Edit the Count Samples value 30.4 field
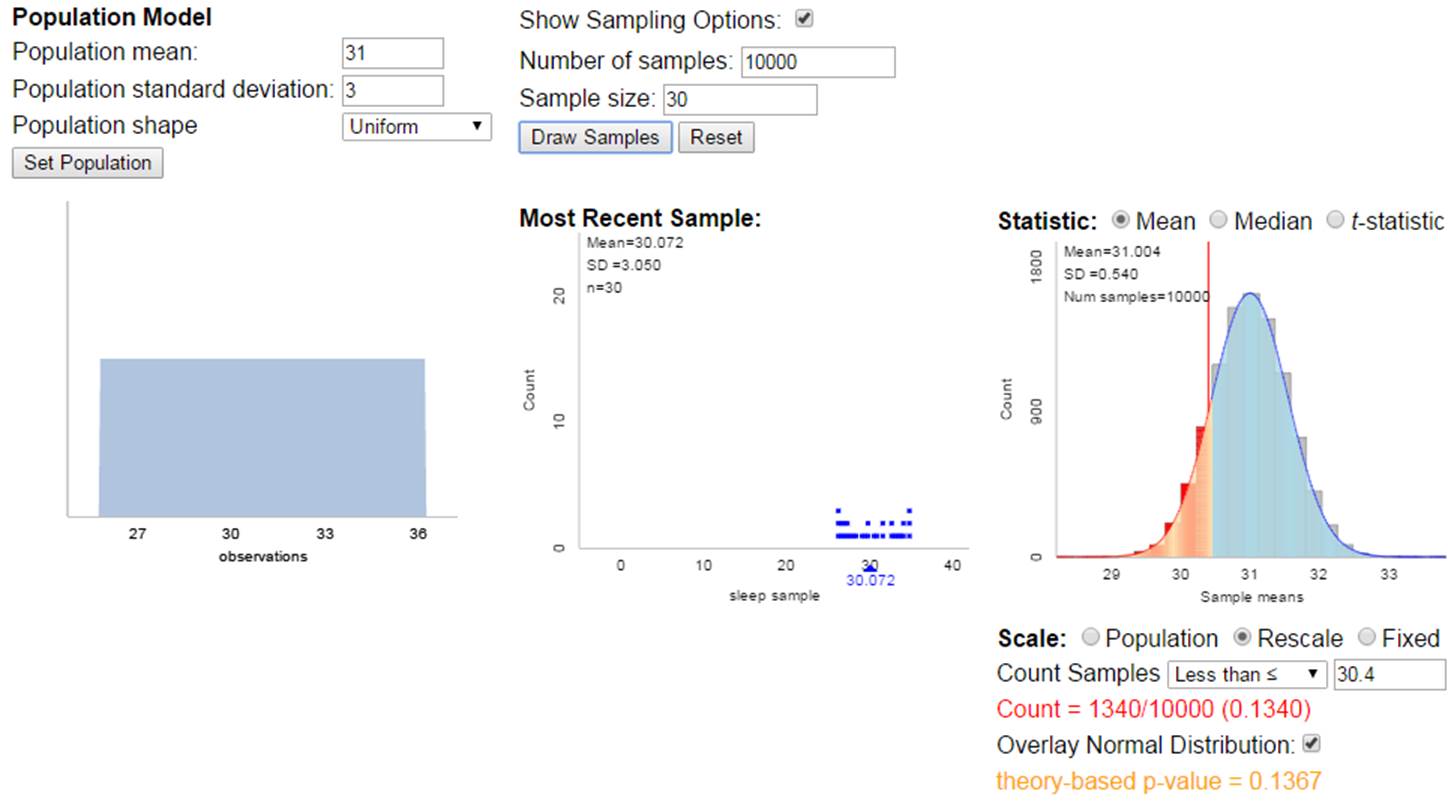 (x=1390, y=674)
